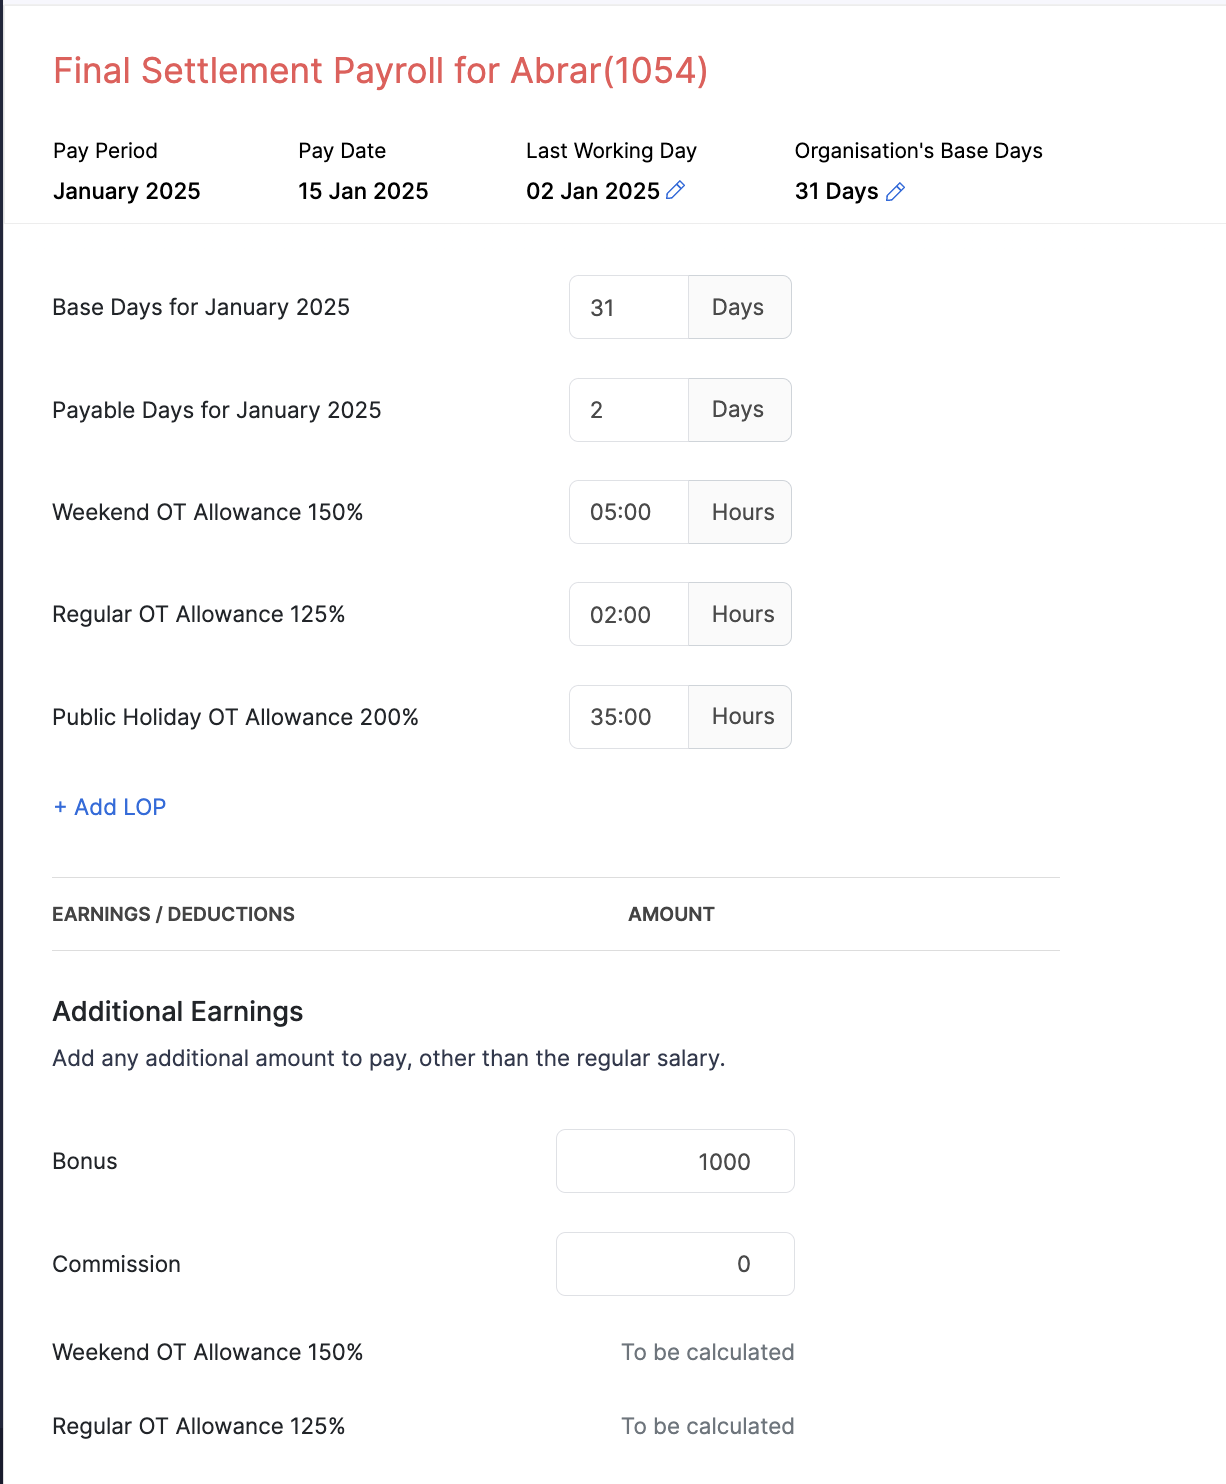Click the Last Working Day date value

(x=593, y=191)
